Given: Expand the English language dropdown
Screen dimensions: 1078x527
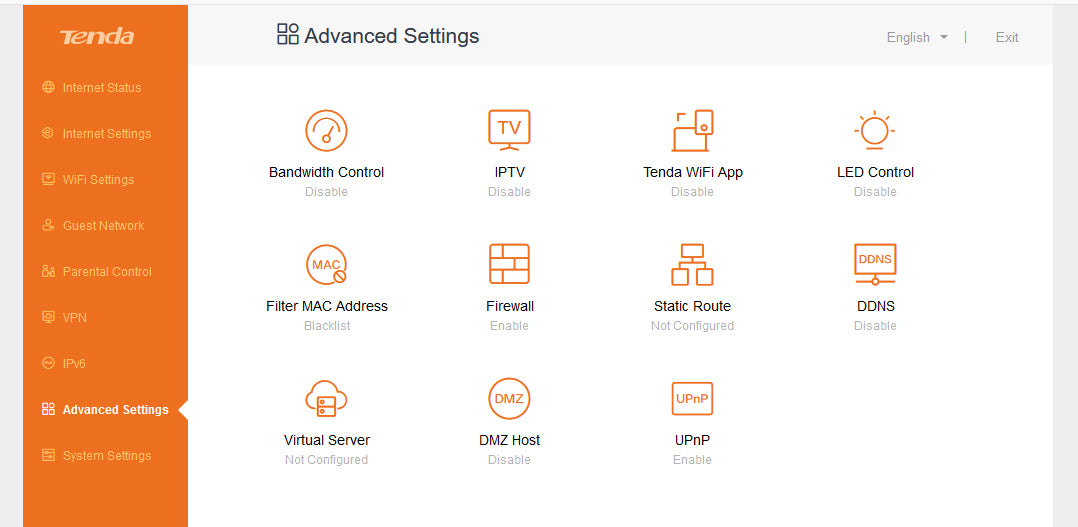Looking at the screenshot, I should pos(917,38).
